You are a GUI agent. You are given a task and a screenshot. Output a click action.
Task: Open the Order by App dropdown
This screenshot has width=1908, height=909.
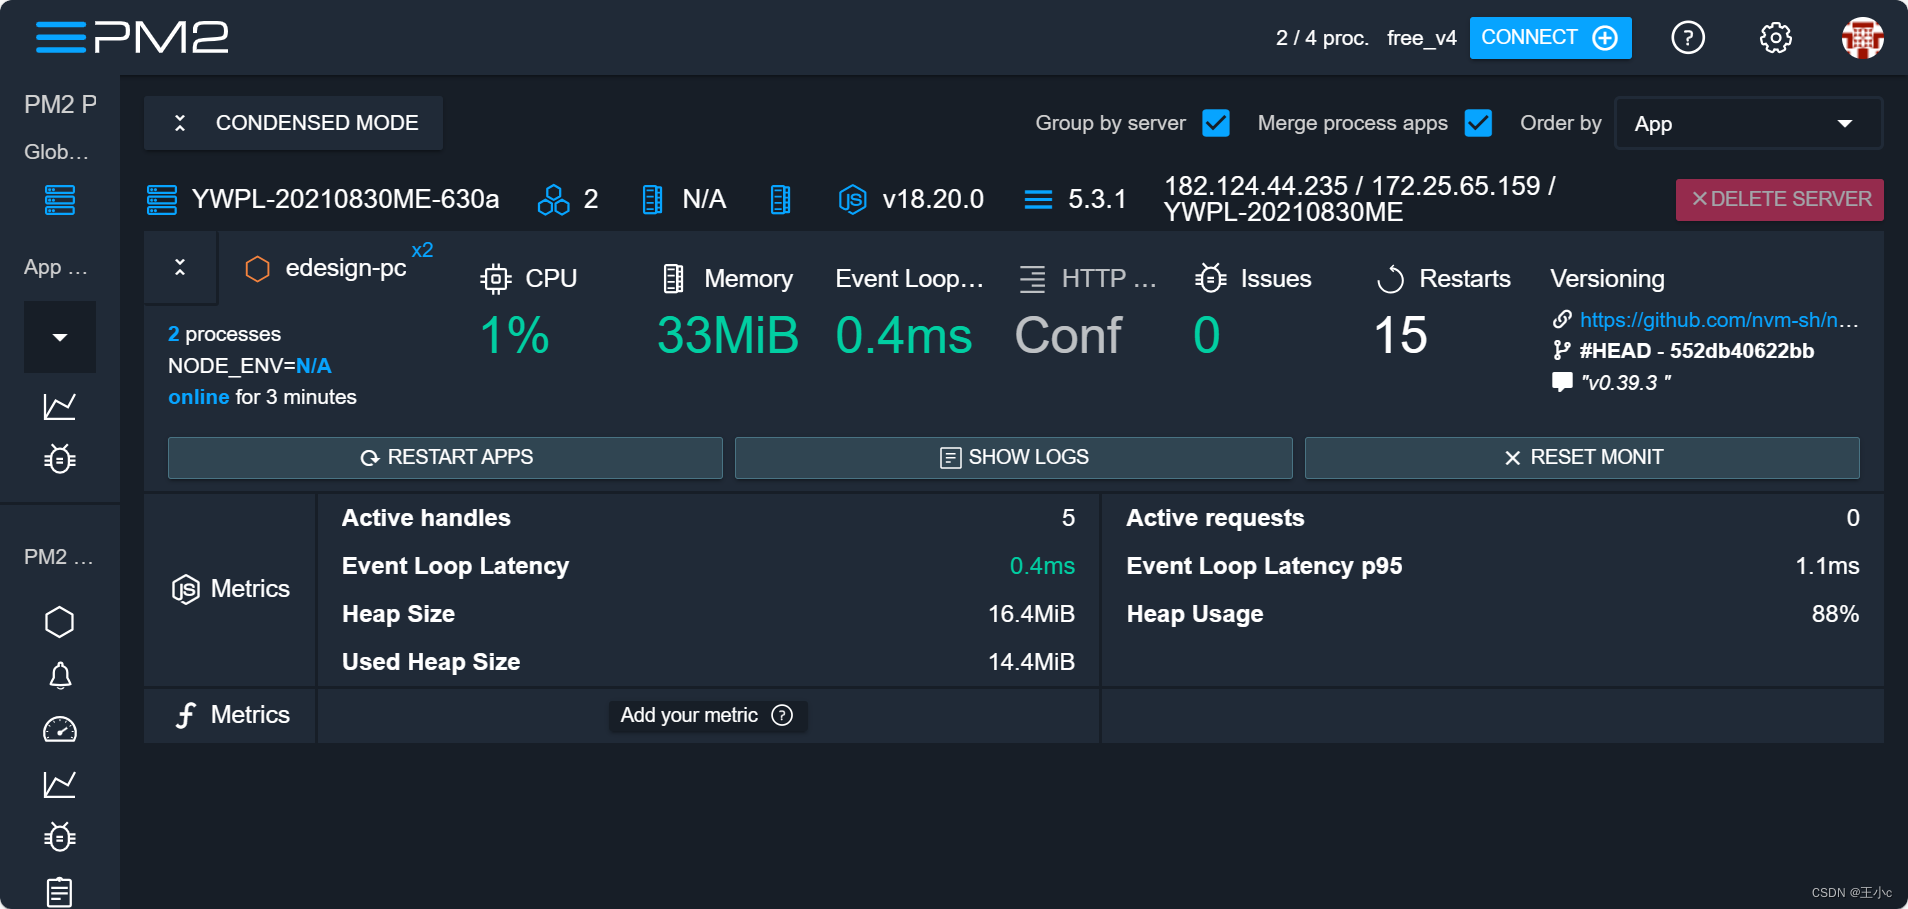[1748, 124]
